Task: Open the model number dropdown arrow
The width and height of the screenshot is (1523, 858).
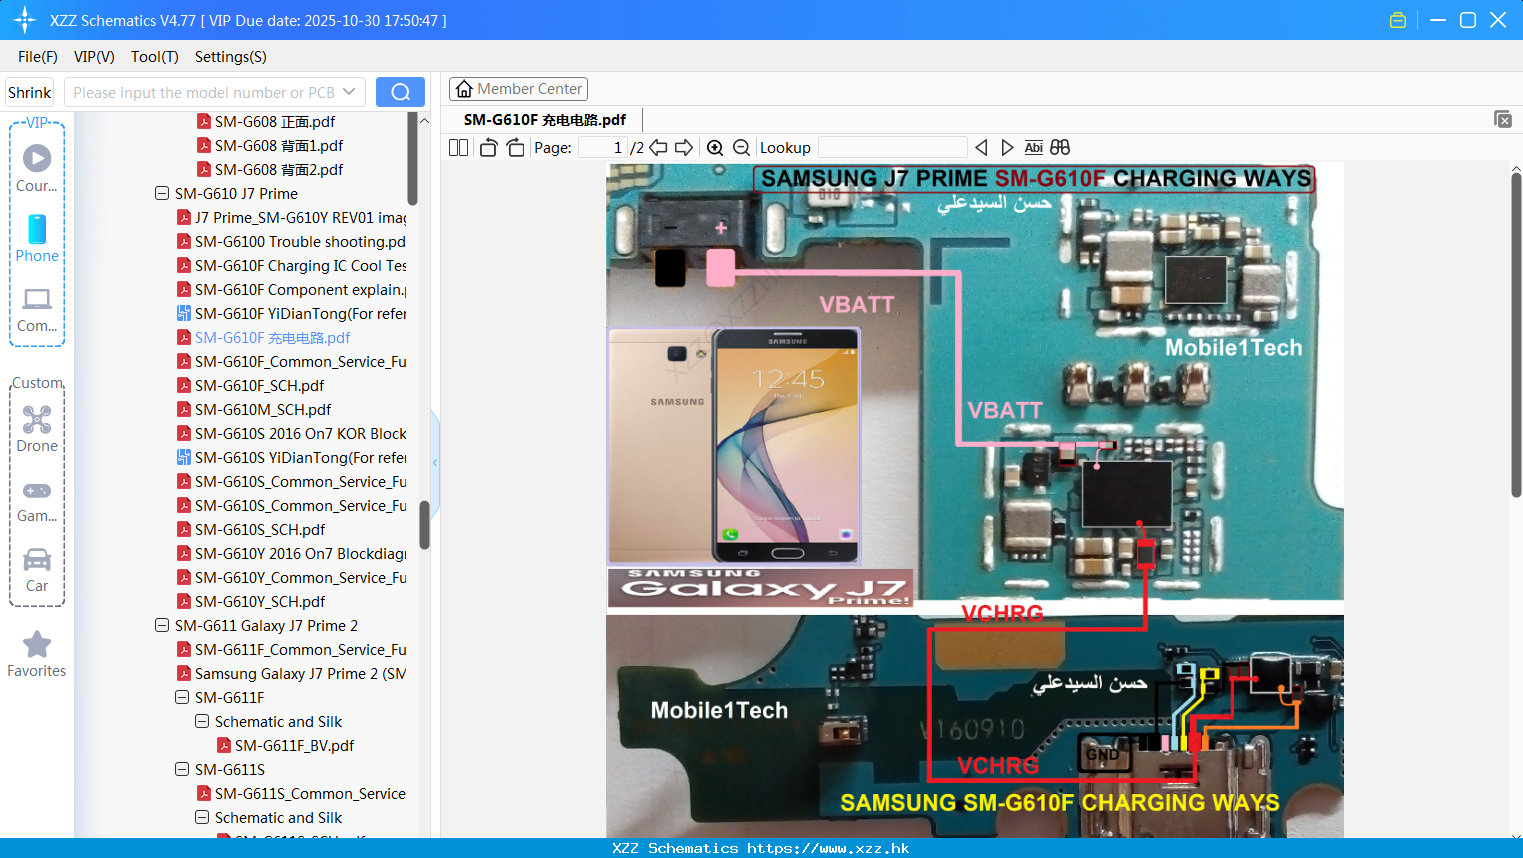Action: [349, 92]
